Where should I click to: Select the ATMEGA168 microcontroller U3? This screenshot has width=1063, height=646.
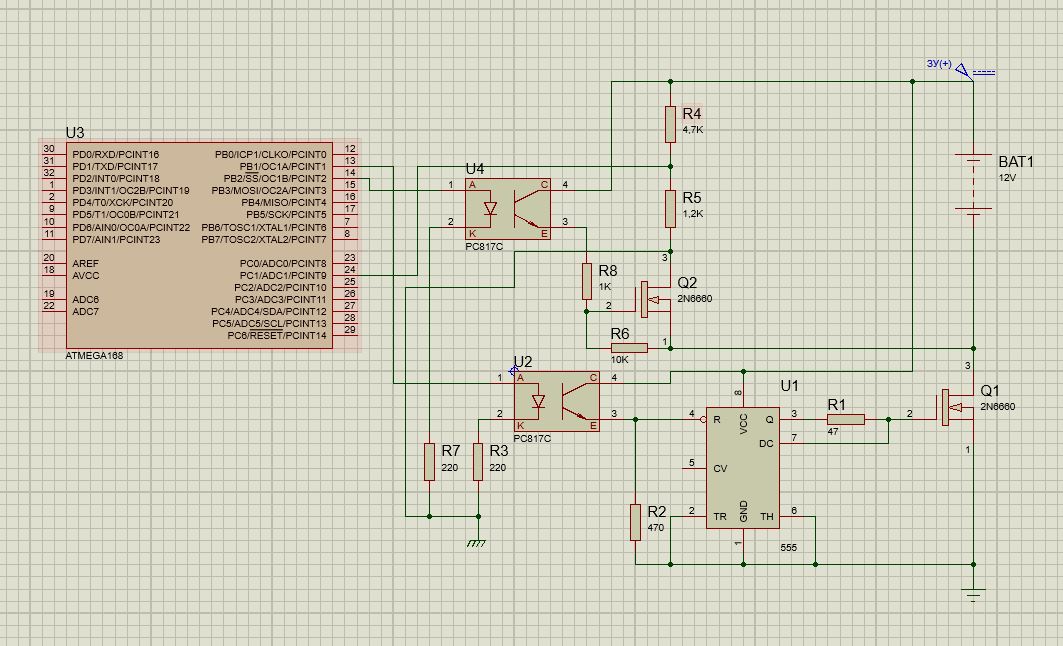tap(198, 244)
